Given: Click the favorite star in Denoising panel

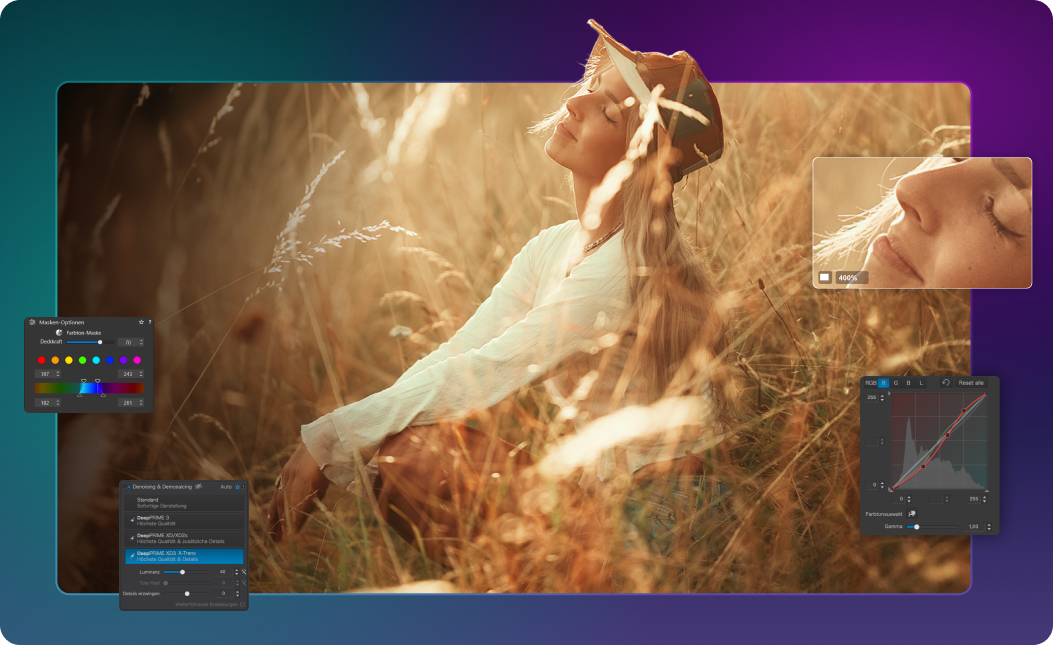Looking at the screenshot, I should 237,487.
